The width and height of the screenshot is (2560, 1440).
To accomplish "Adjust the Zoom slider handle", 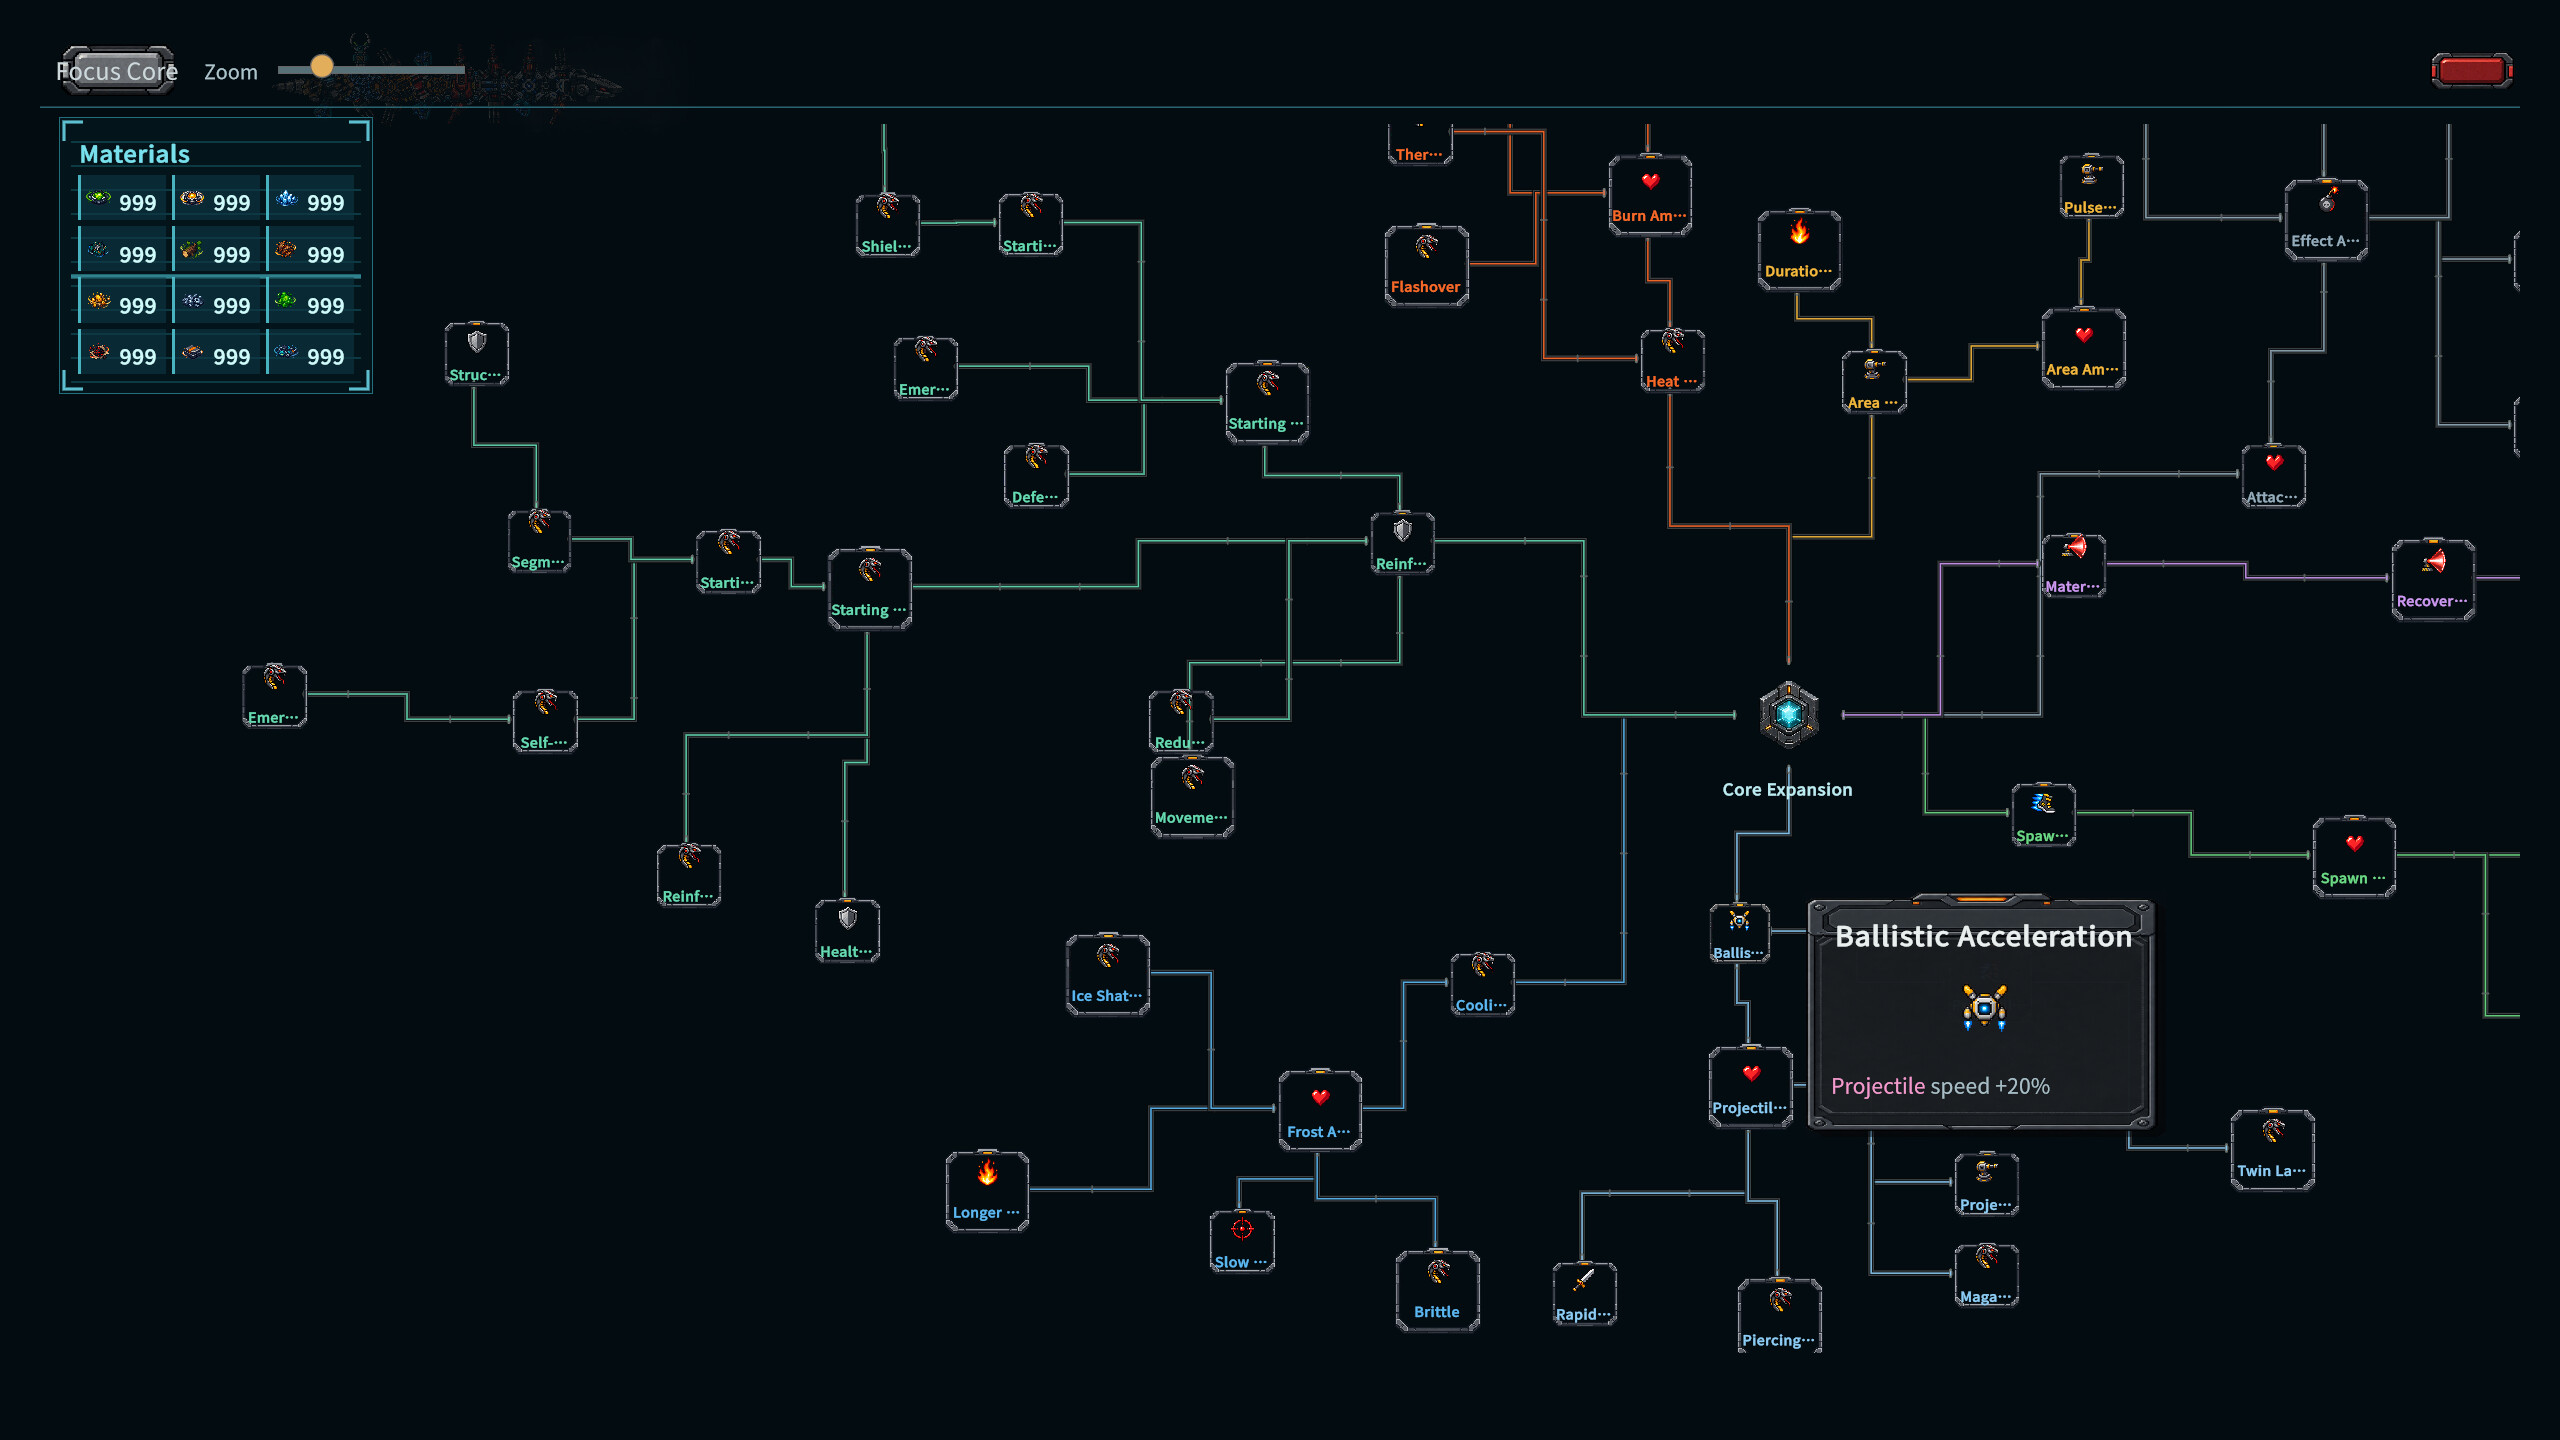I will 321,67.
